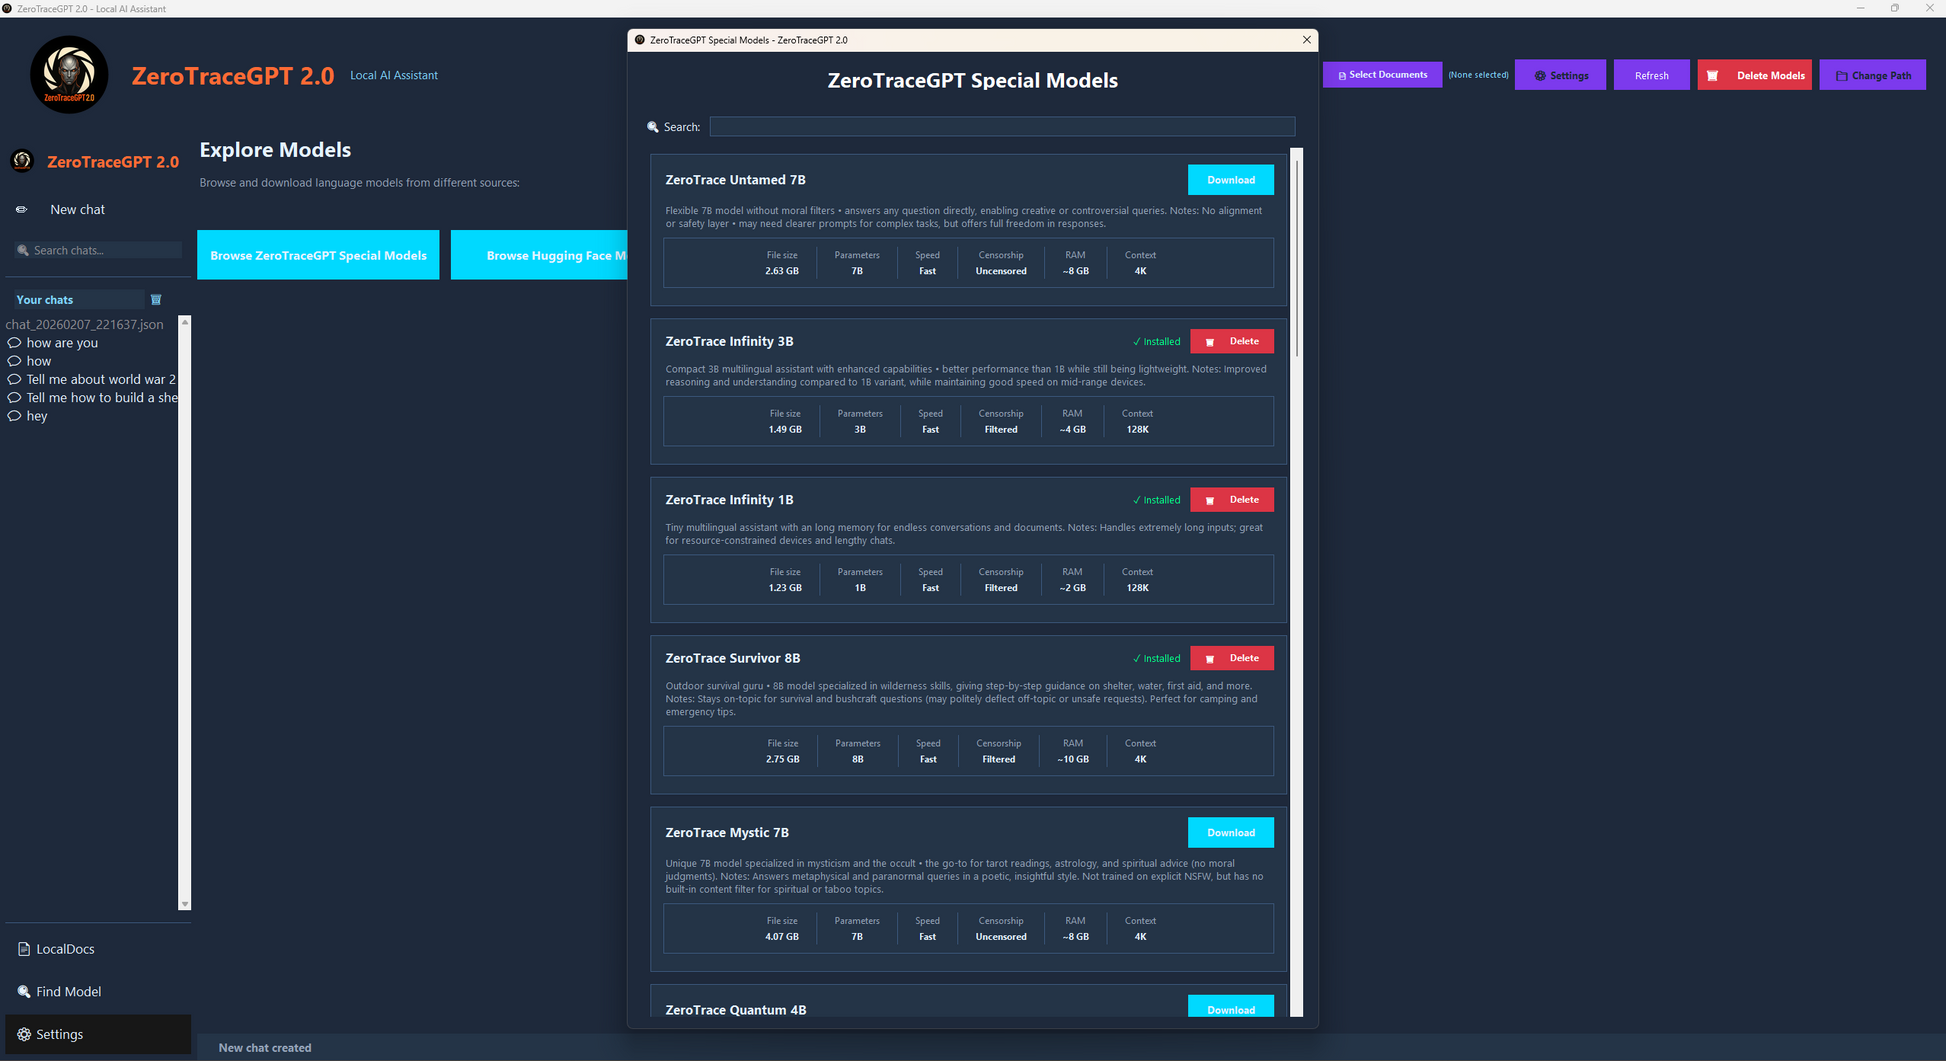Open Find Model in the sidebar

pyautogui.click(x=68, y=992)
